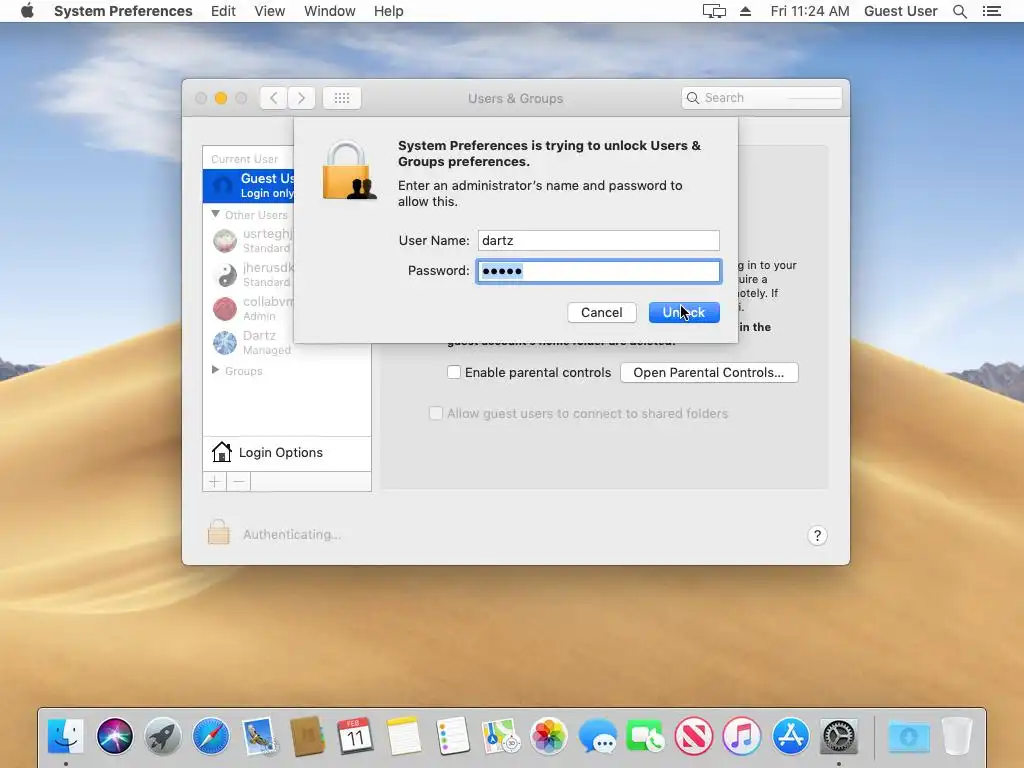
Task: Open FaceTime app in Dock
Action: click(x=645, y=736)
